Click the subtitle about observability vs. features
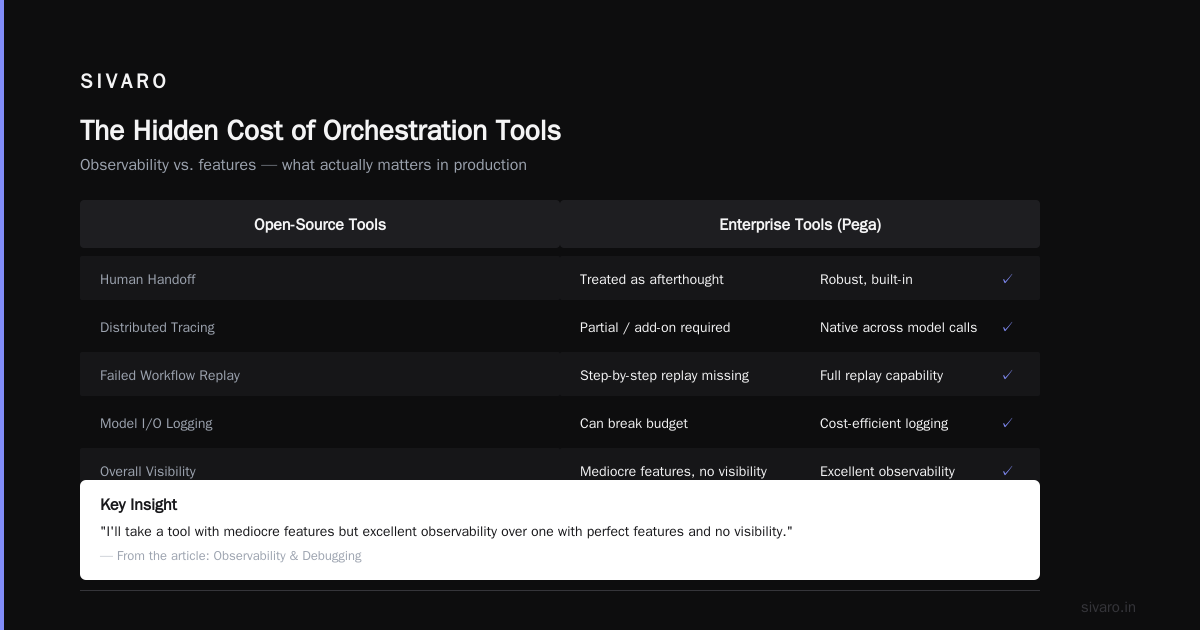This screenshot has height=630, width=1200. (303, 165)
